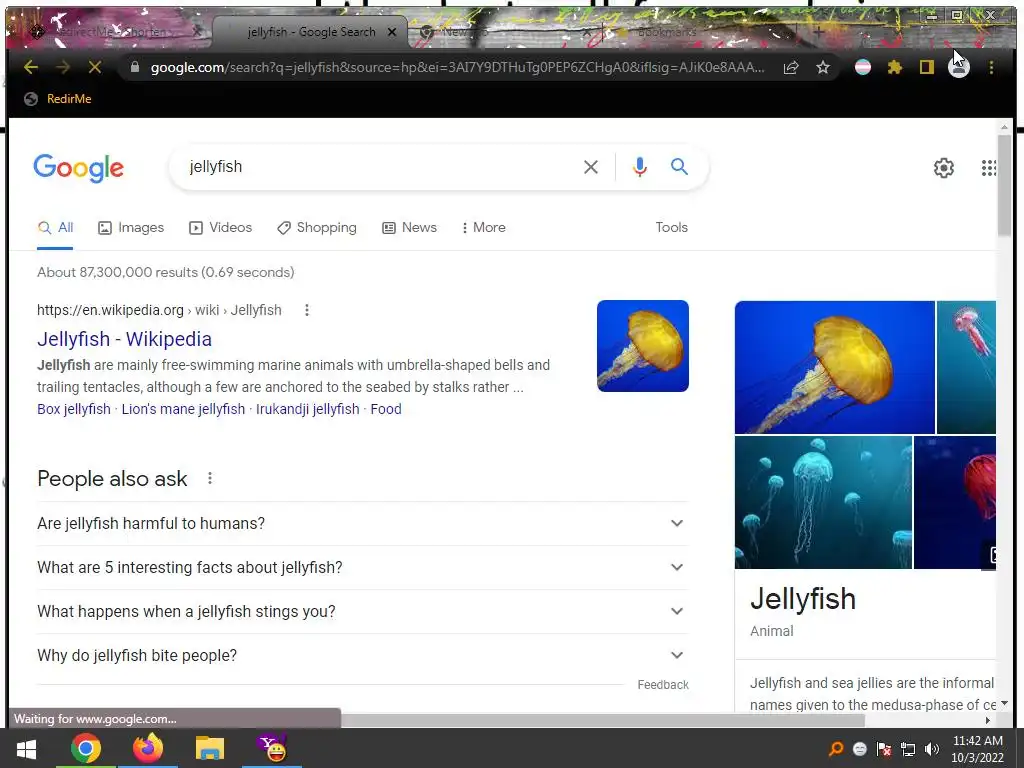Image resolution: width=1024 pixels, height=768 pixels.
Task: Open the blue jellyfish group panel image
Action: 824,502
